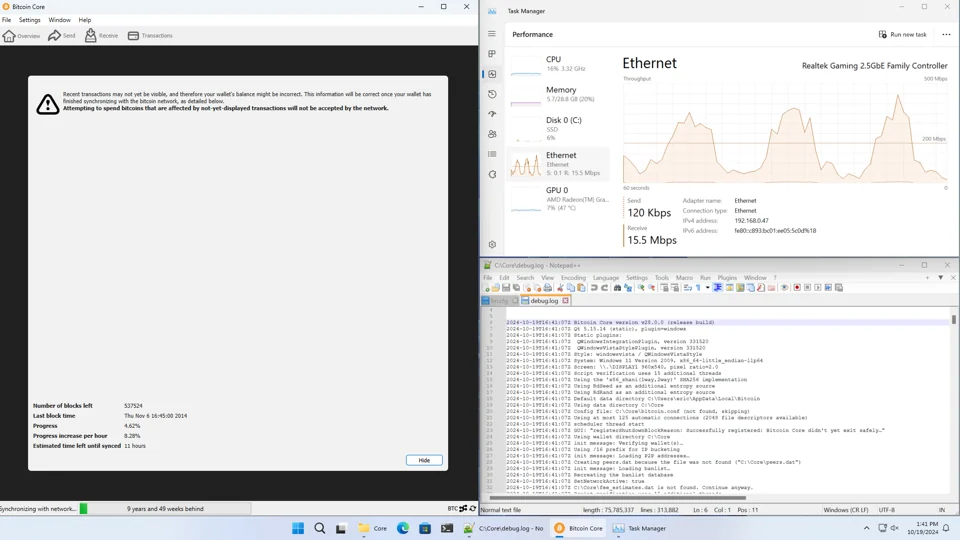
Task: Click Ethernet throughput graph in Task Manager
Action: point(785,133)
